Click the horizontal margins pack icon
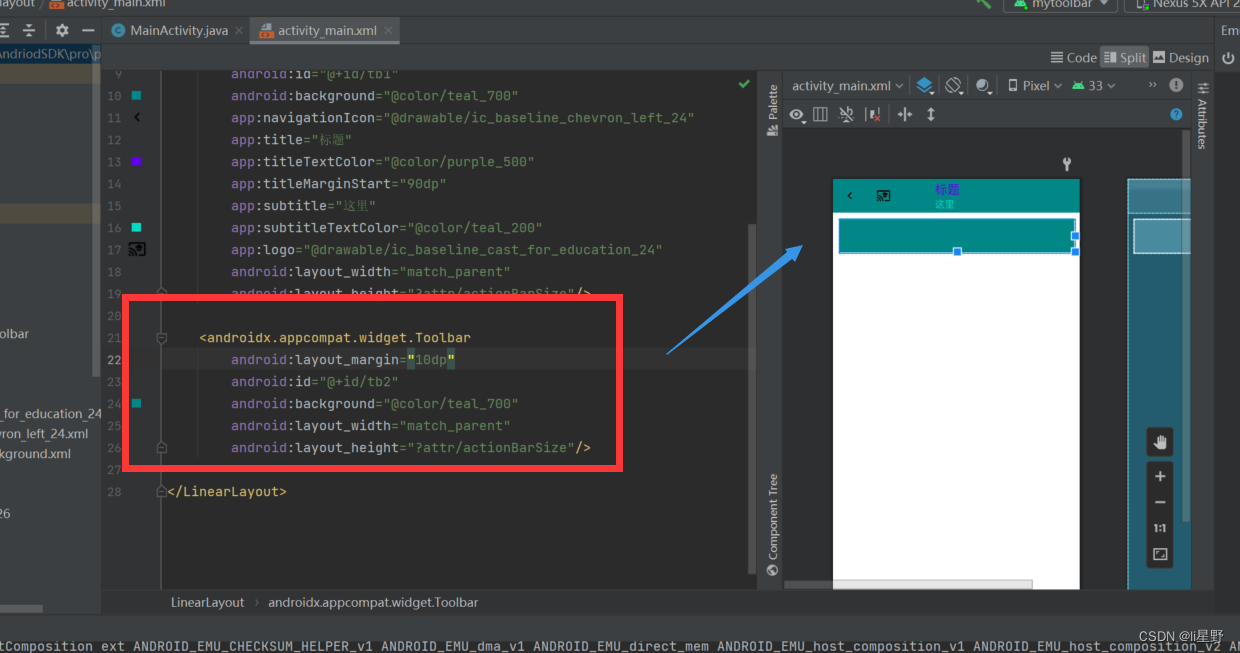 click(x=905, y=115)
